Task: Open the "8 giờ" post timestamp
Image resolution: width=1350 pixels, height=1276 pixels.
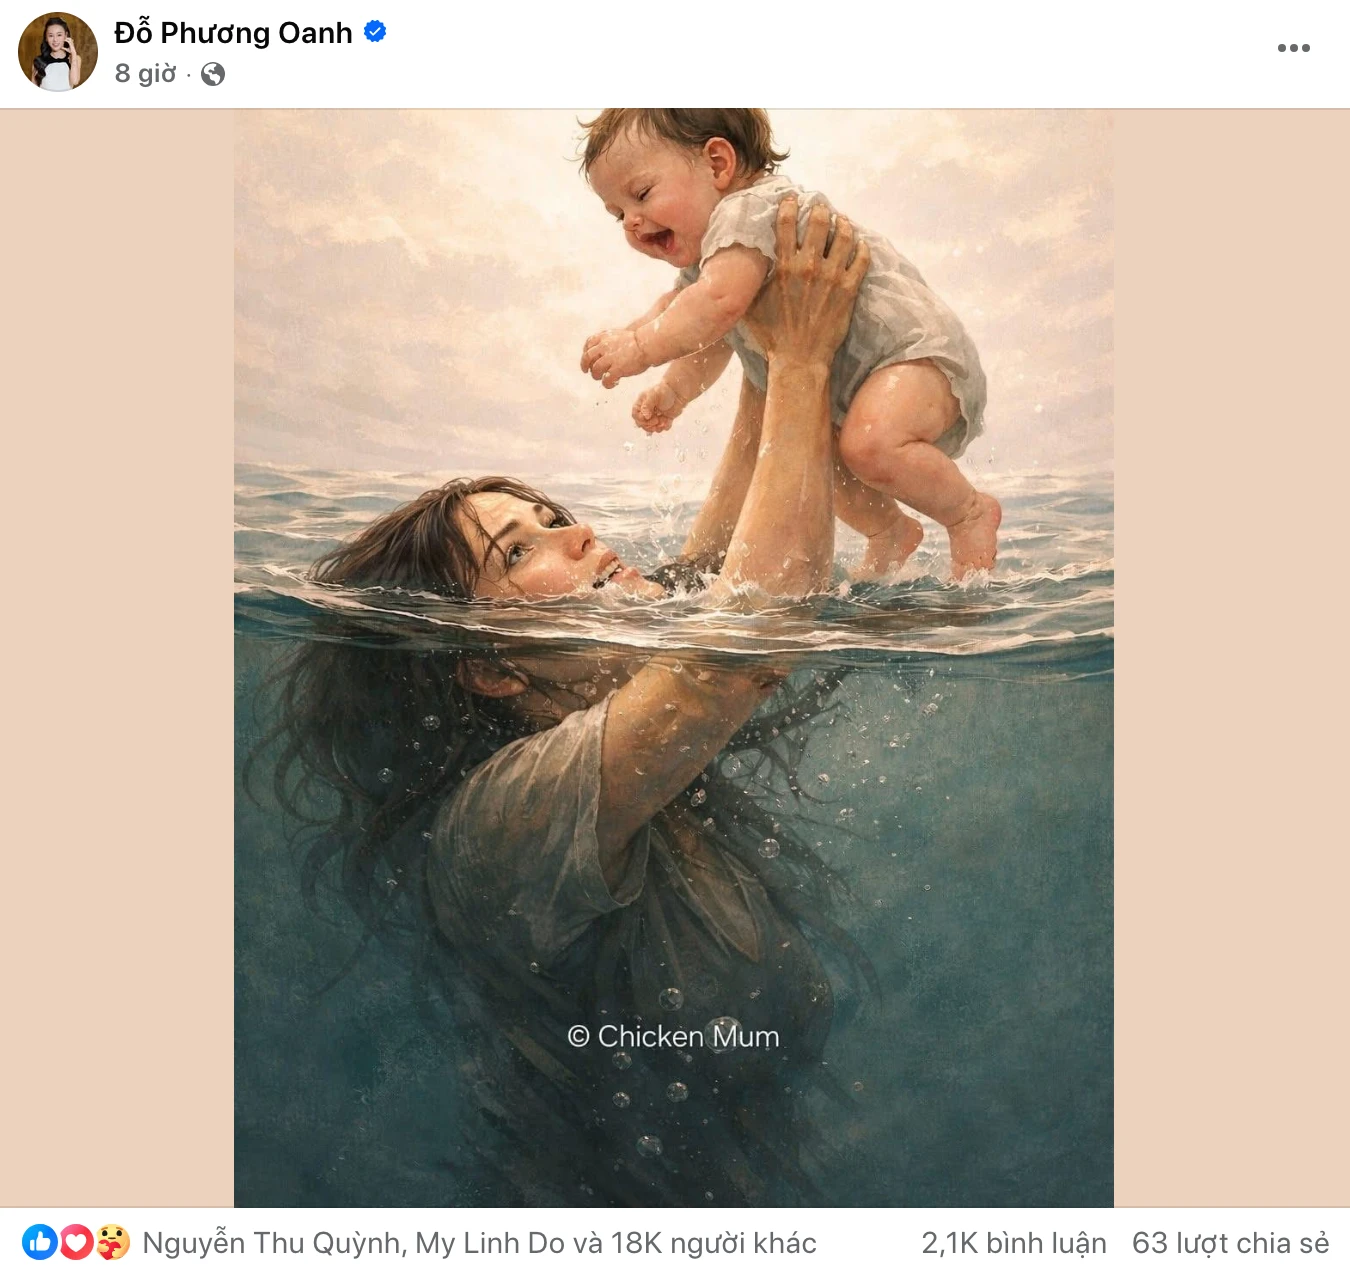Action: click(145, 74)
